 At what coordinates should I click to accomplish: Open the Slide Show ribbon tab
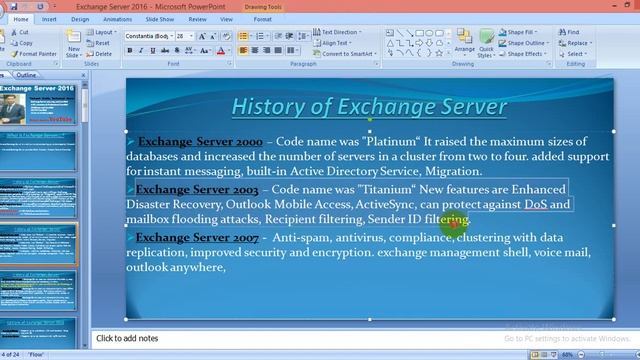(160, 19)
